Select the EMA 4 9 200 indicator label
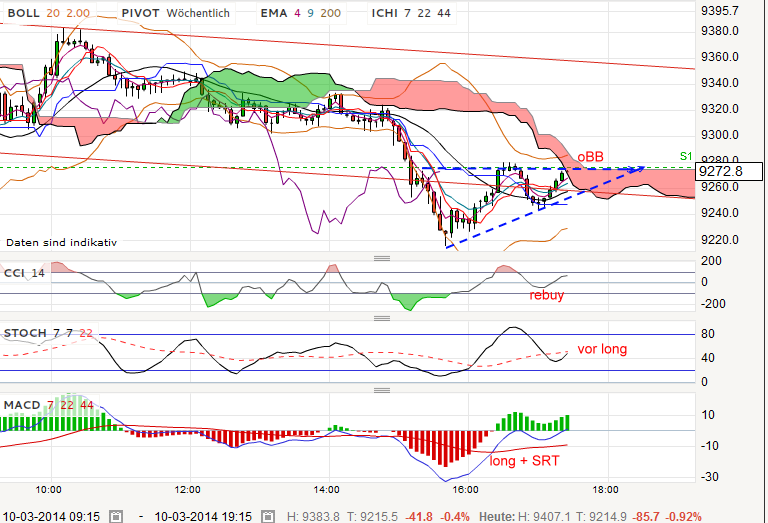768x523 pixels. point(300,13)
